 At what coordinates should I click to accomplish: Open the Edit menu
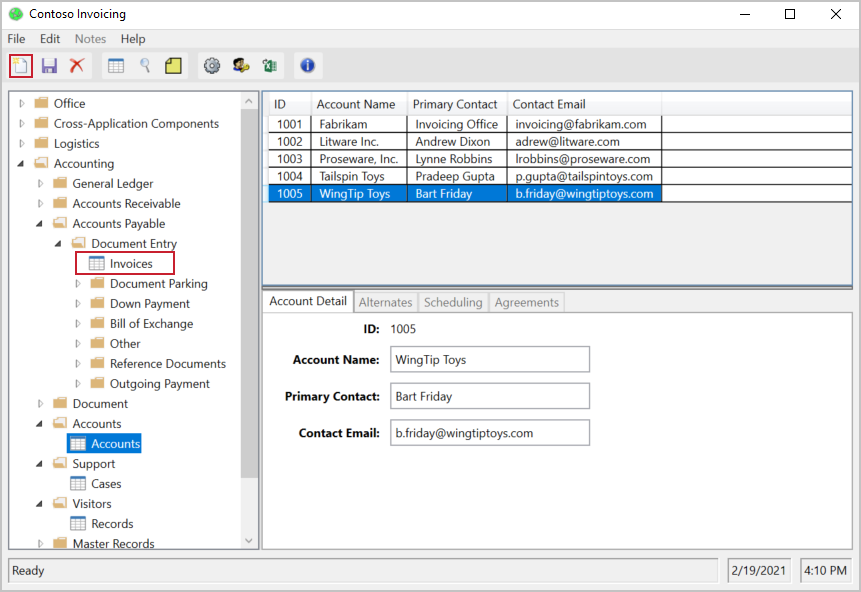(x=50, y=39)
